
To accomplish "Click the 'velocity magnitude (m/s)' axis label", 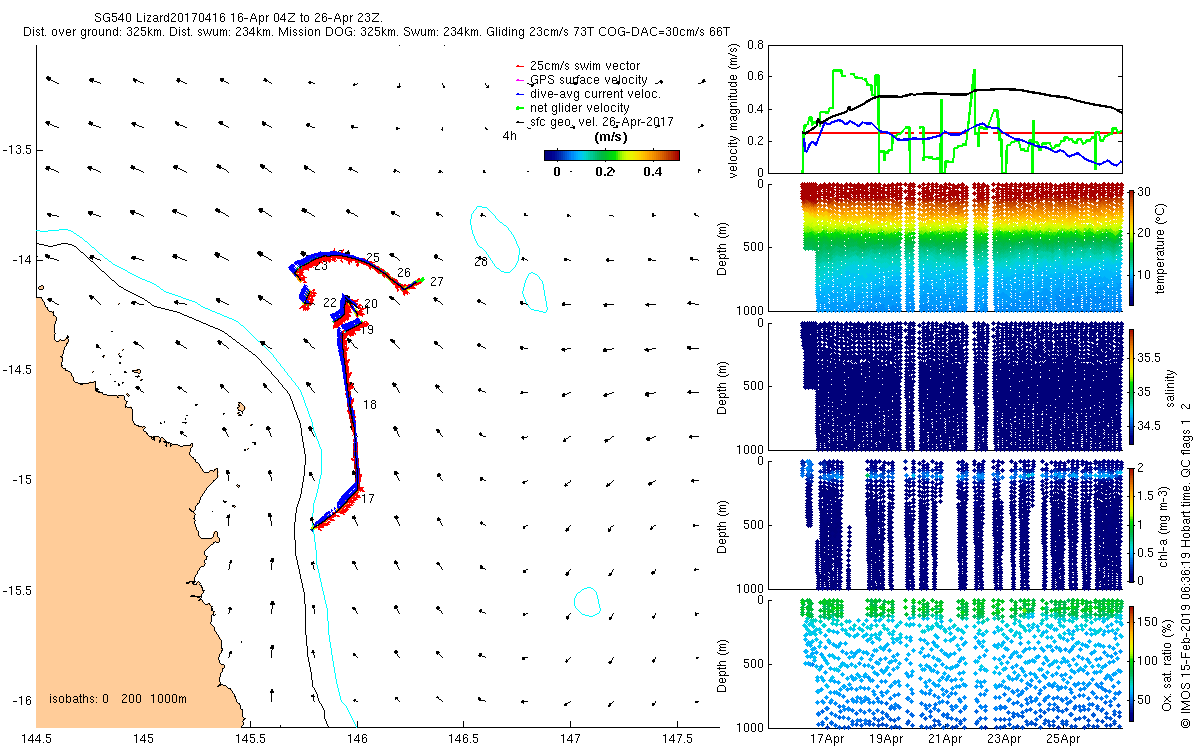I will pyautogui.click(x=734, y=109).
